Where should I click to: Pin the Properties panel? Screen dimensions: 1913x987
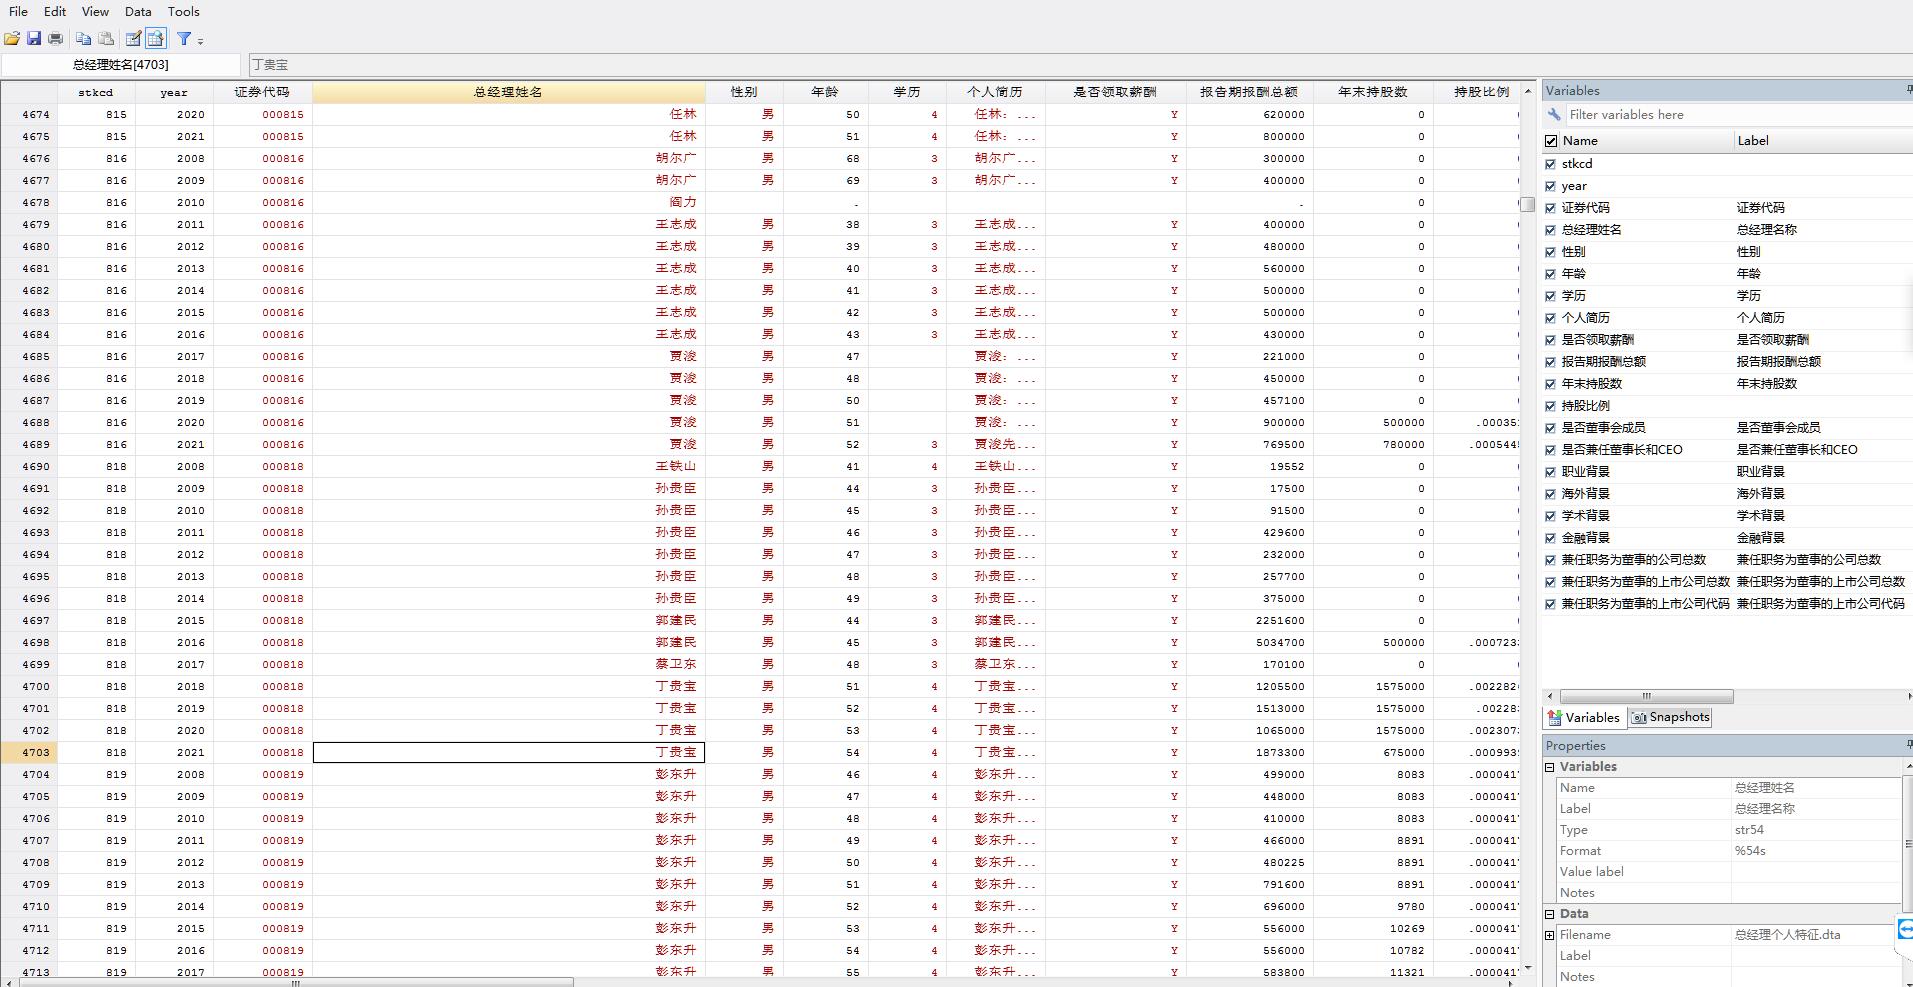[x=1908, y=745]
